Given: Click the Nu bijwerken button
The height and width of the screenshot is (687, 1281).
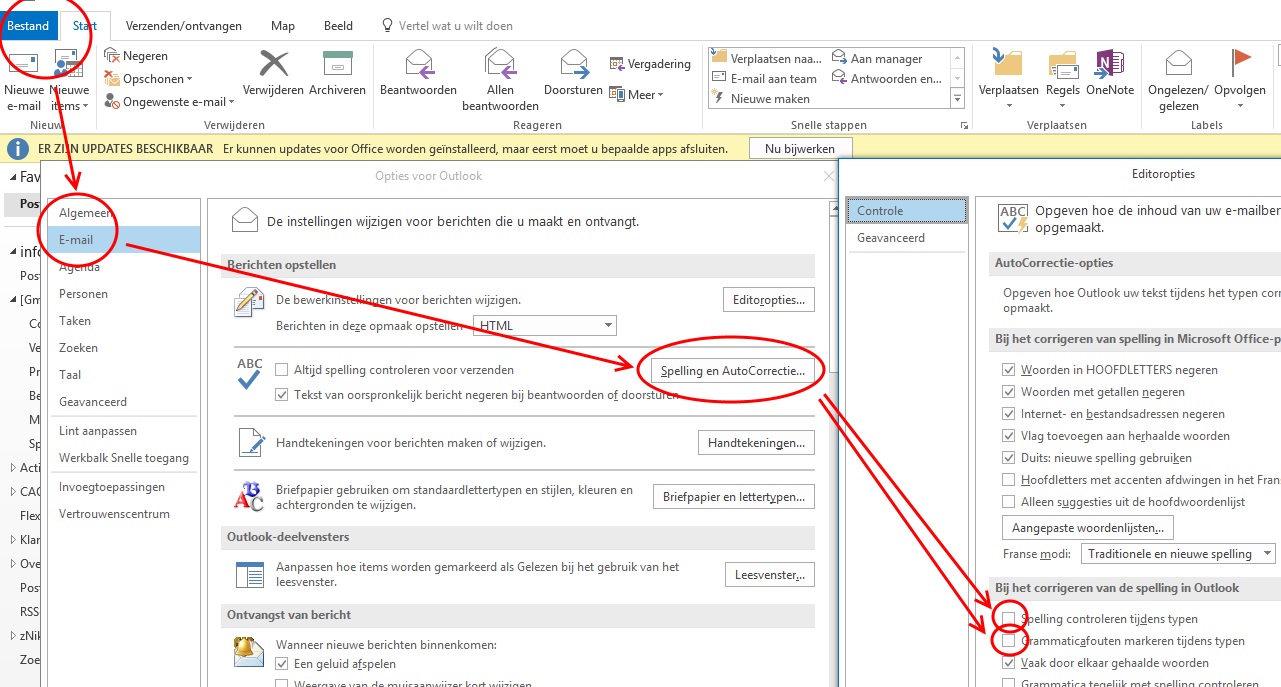Looking at the screenshot, I should pos(800,148).
